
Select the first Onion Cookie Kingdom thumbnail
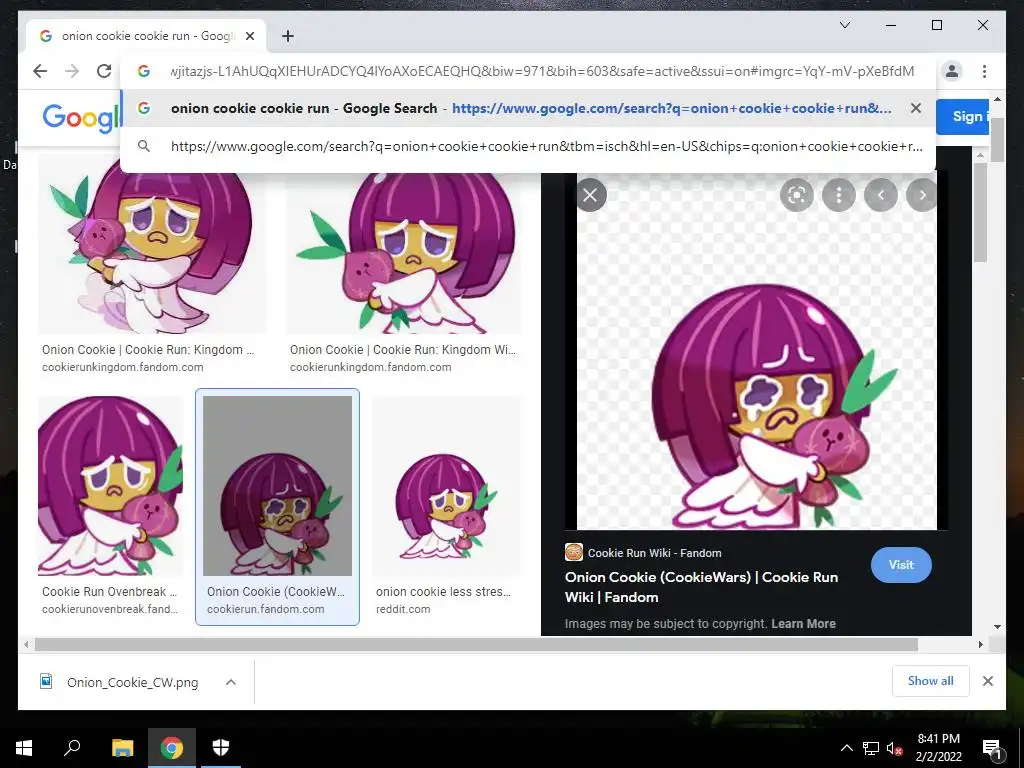[x=152, y=245]
